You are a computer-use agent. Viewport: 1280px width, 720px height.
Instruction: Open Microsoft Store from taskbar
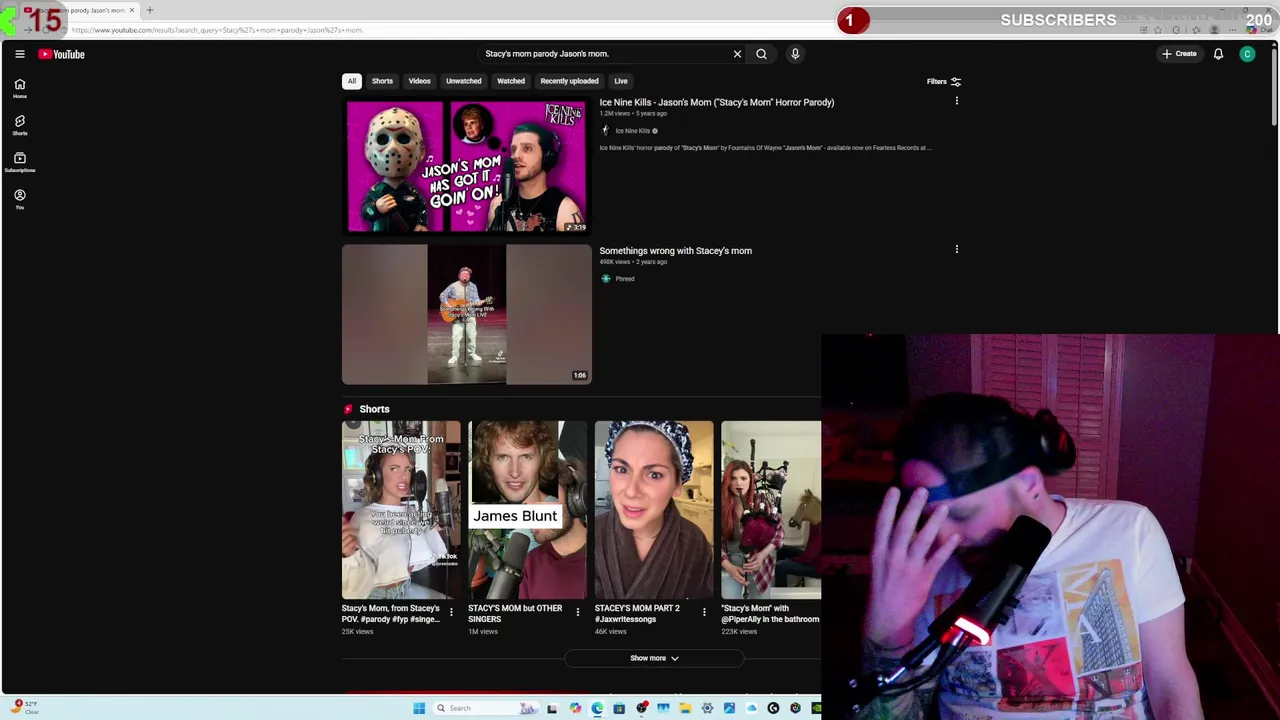click(619, 708)
